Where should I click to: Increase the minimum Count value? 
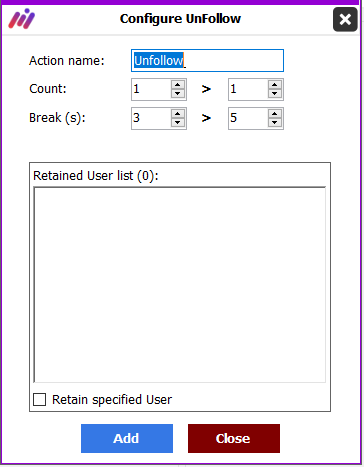point(178,85)
